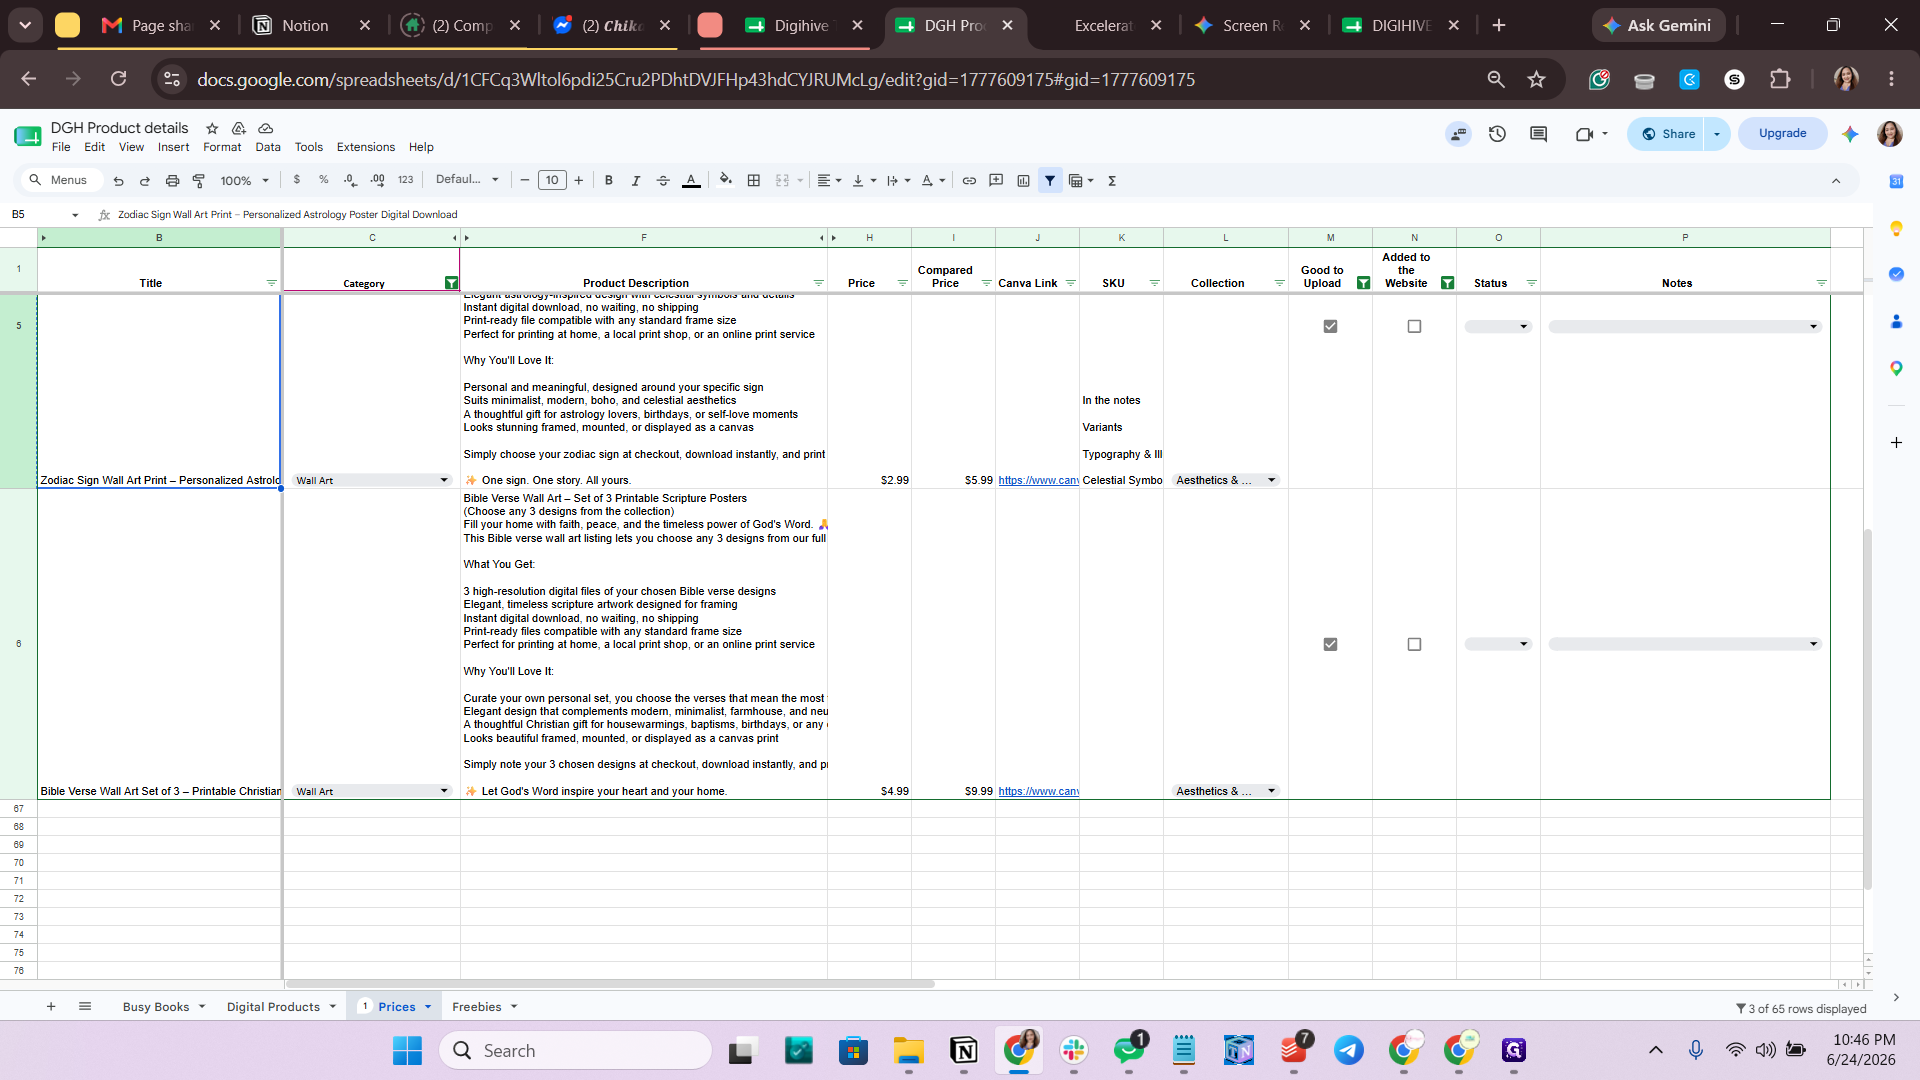Image resolution: width=1920 pixels, height=1080 pixels.
Task: Click the Upgrade button
Action: (1782, 133)
